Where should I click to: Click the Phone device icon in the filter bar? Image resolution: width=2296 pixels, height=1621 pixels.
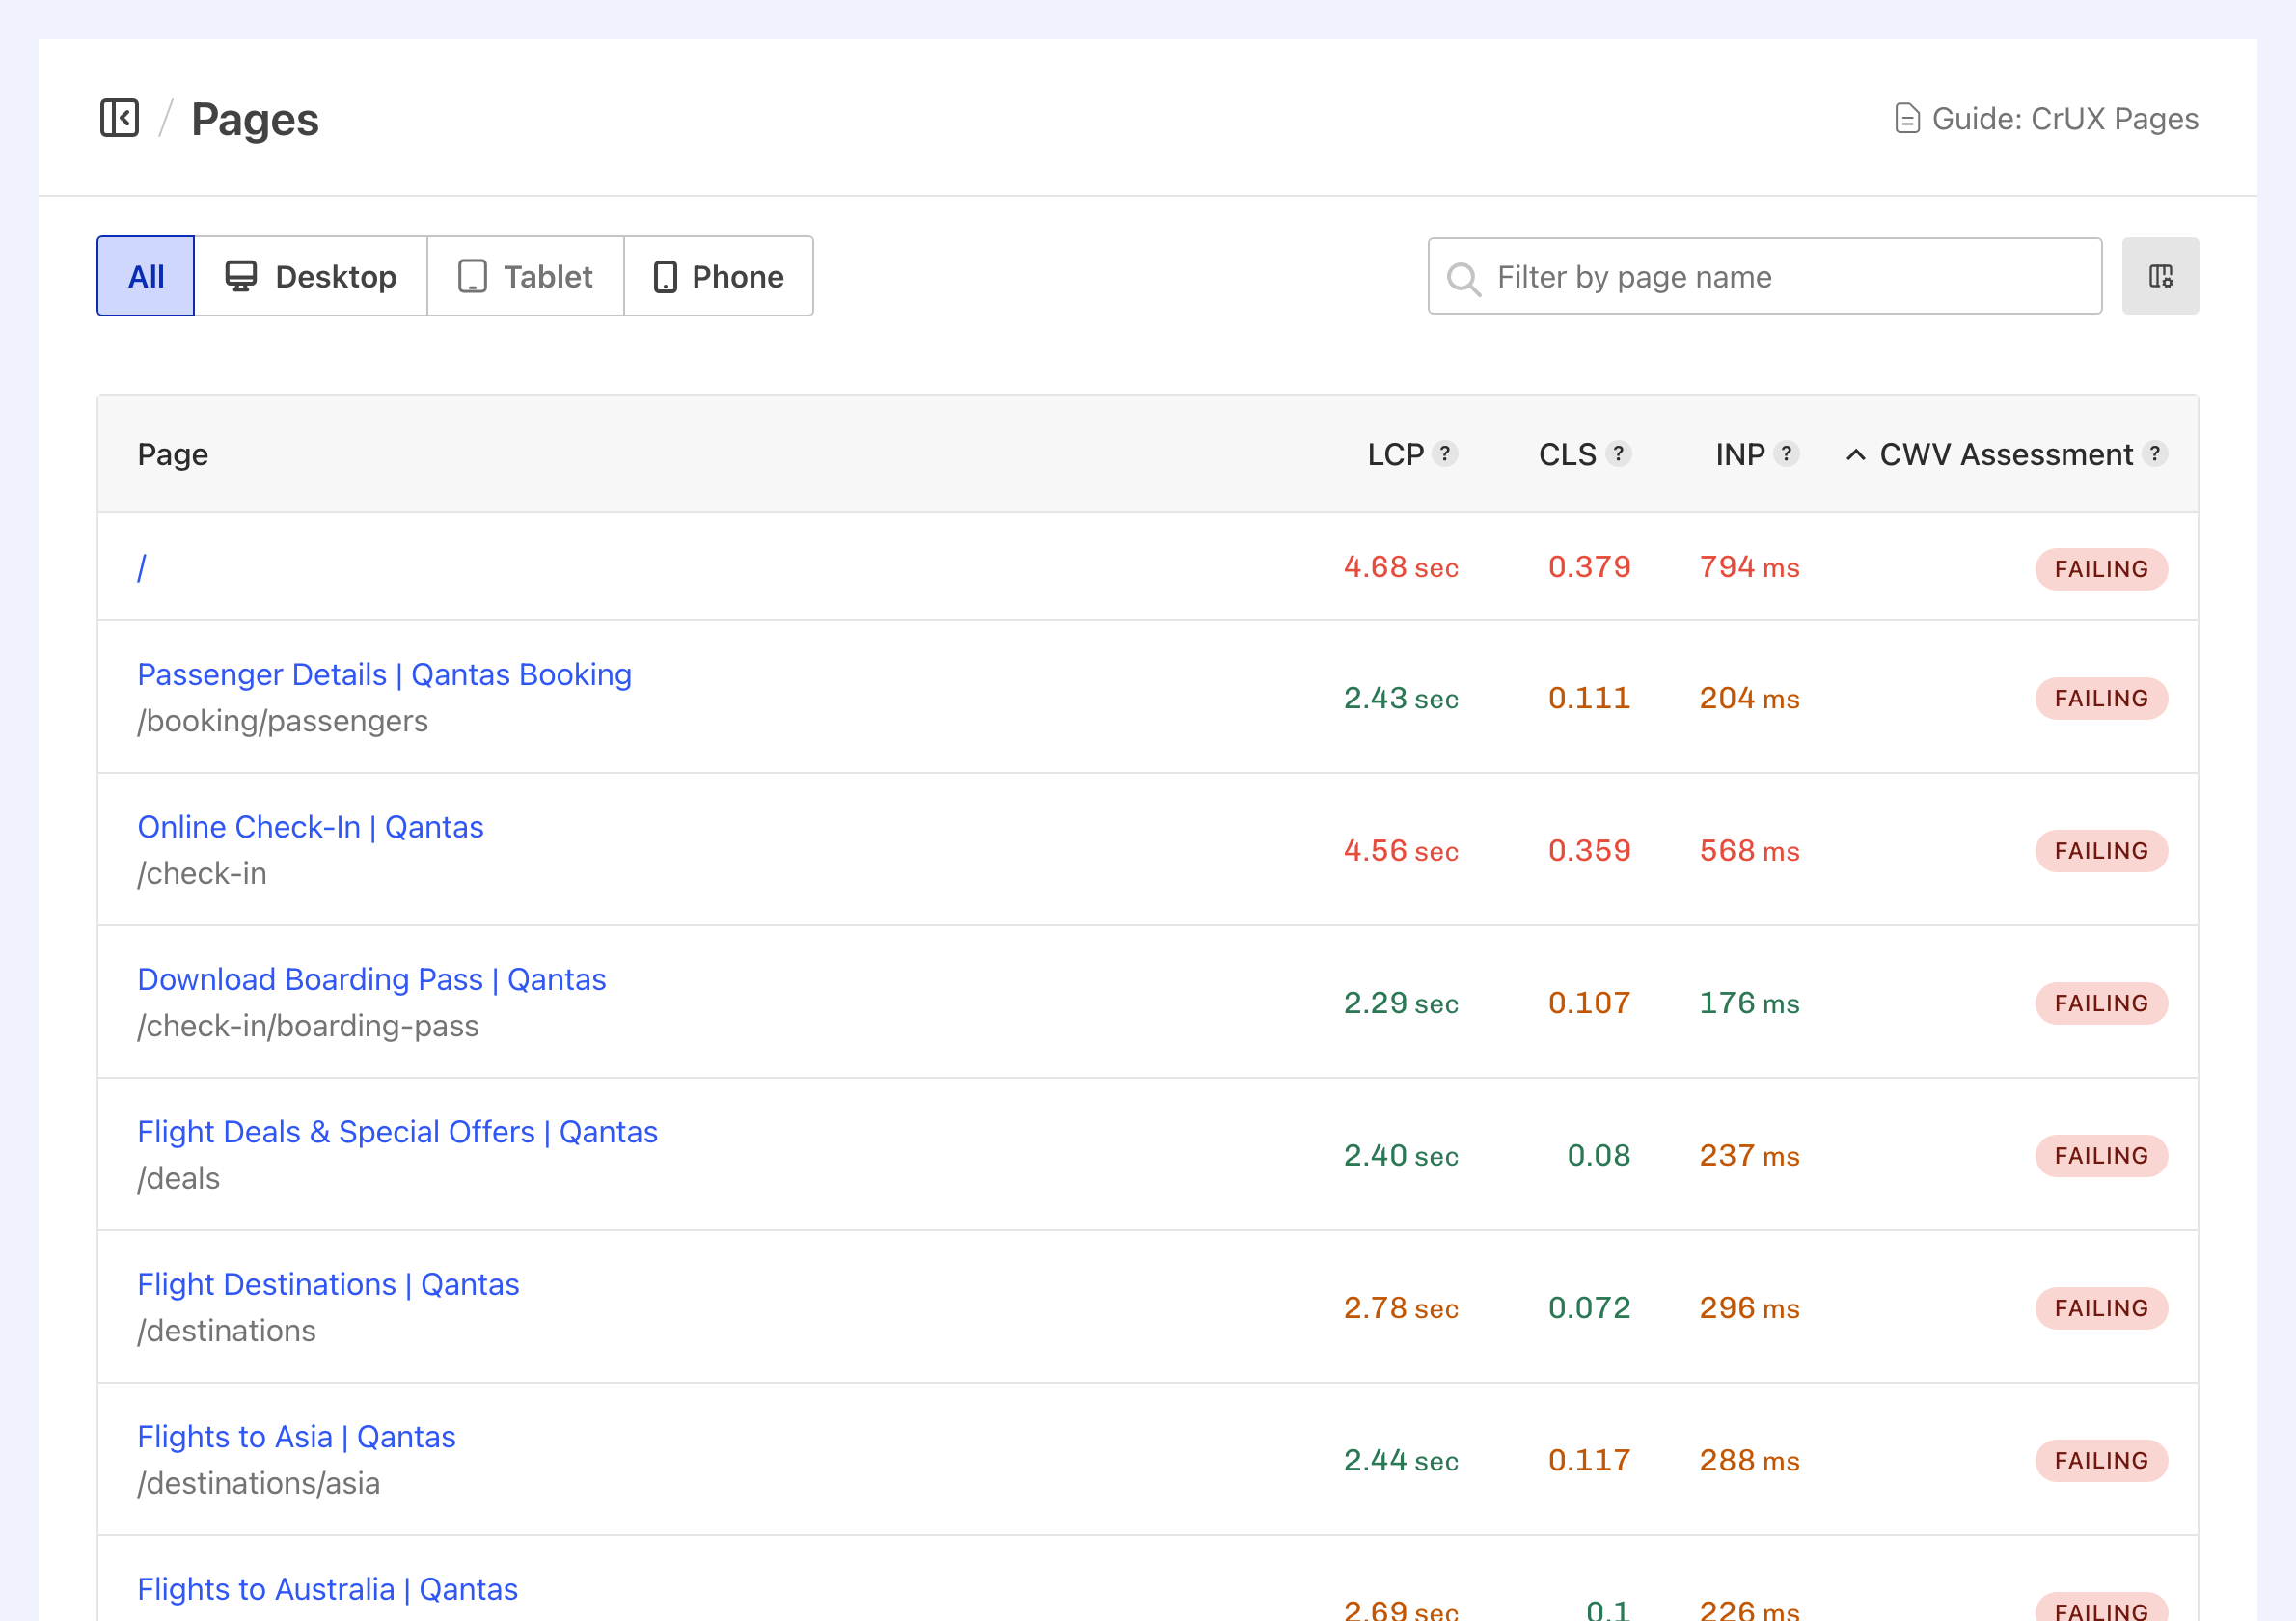[x=666, y=276]
